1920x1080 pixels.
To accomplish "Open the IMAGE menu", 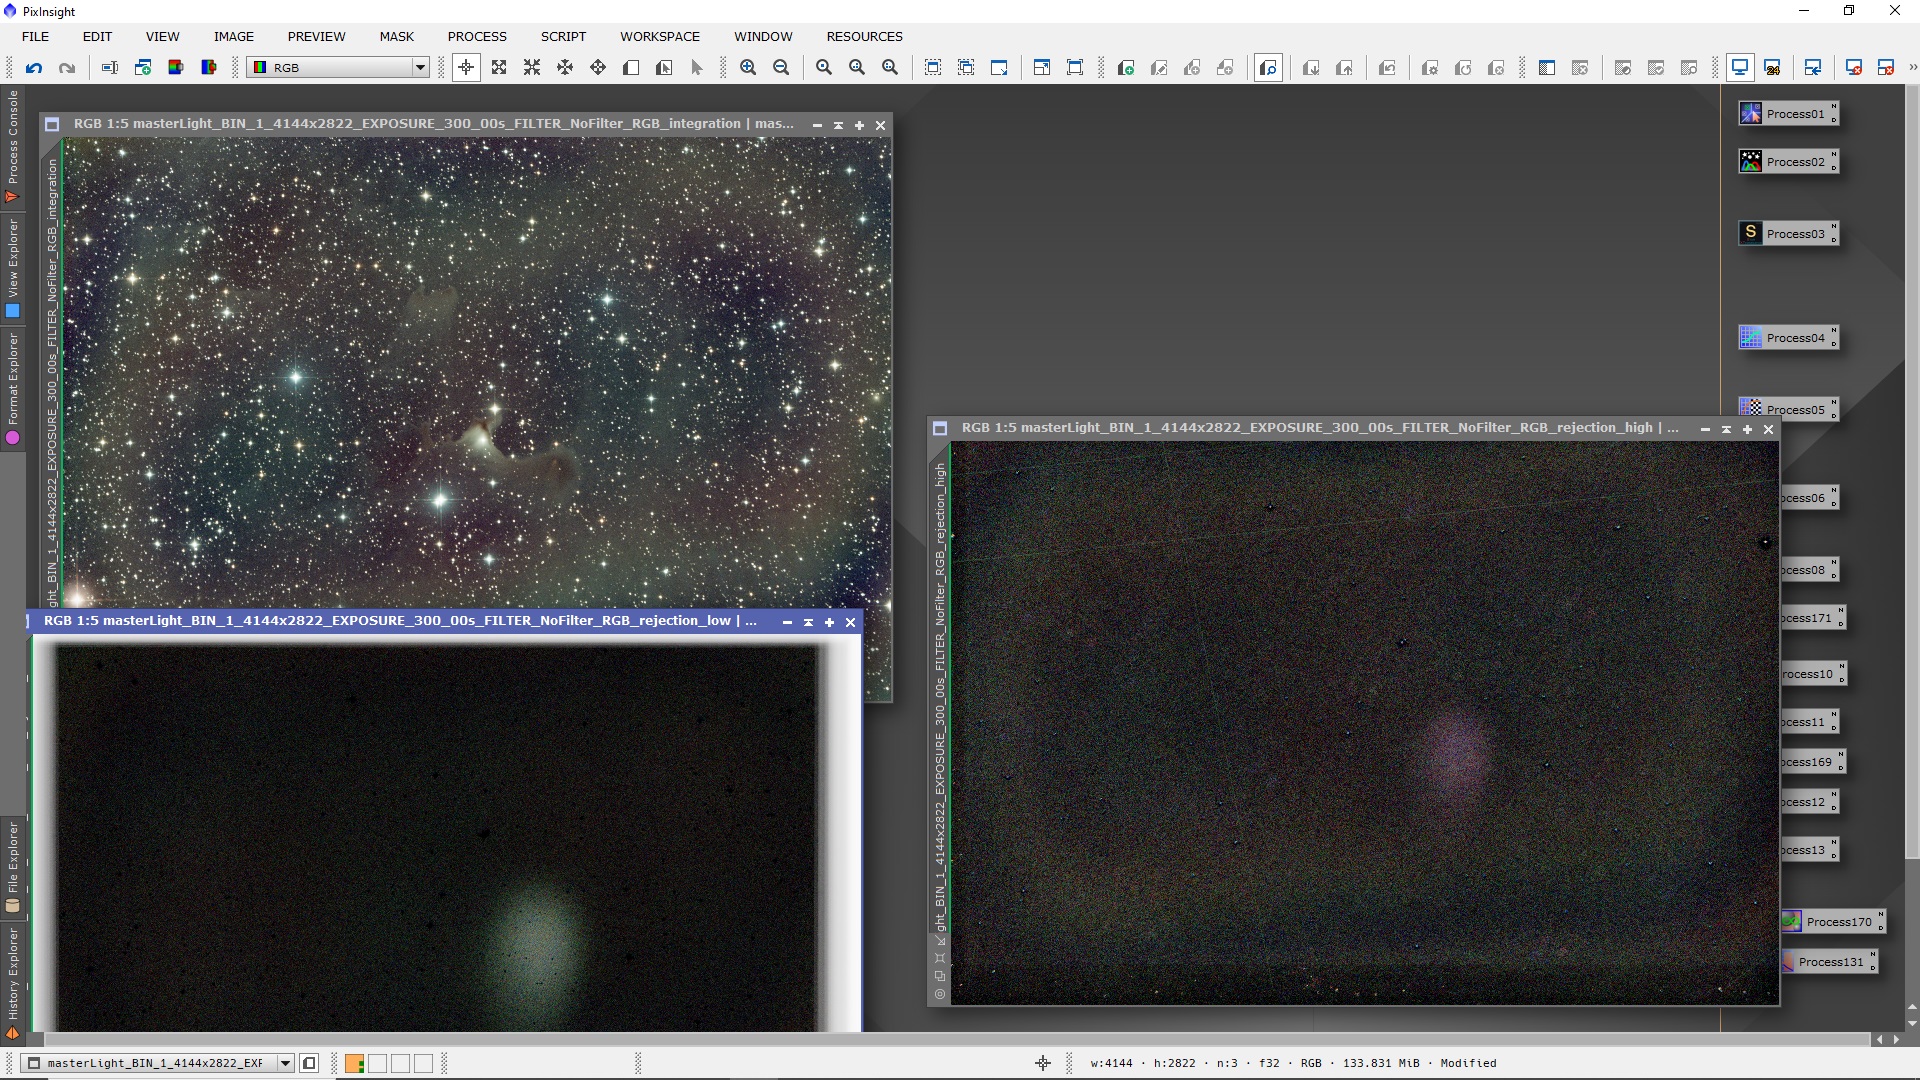I will [233, 36].
